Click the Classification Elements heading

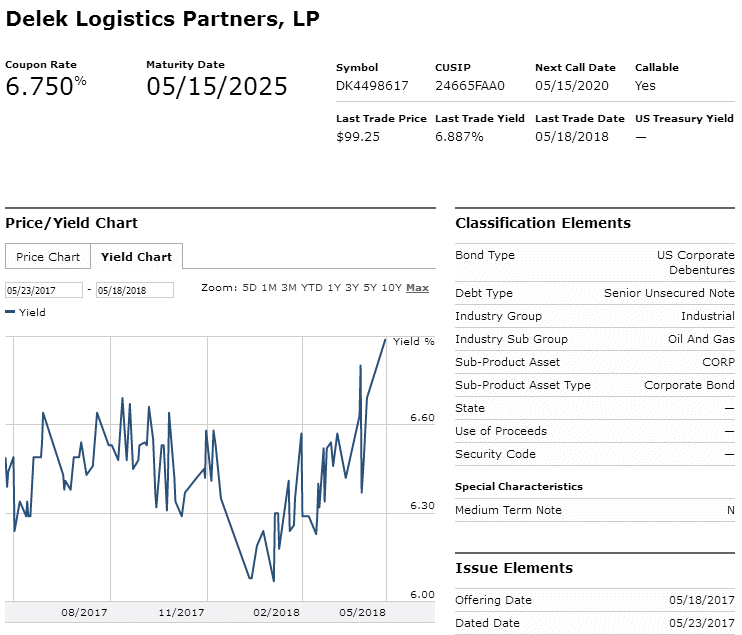(543, 223)
